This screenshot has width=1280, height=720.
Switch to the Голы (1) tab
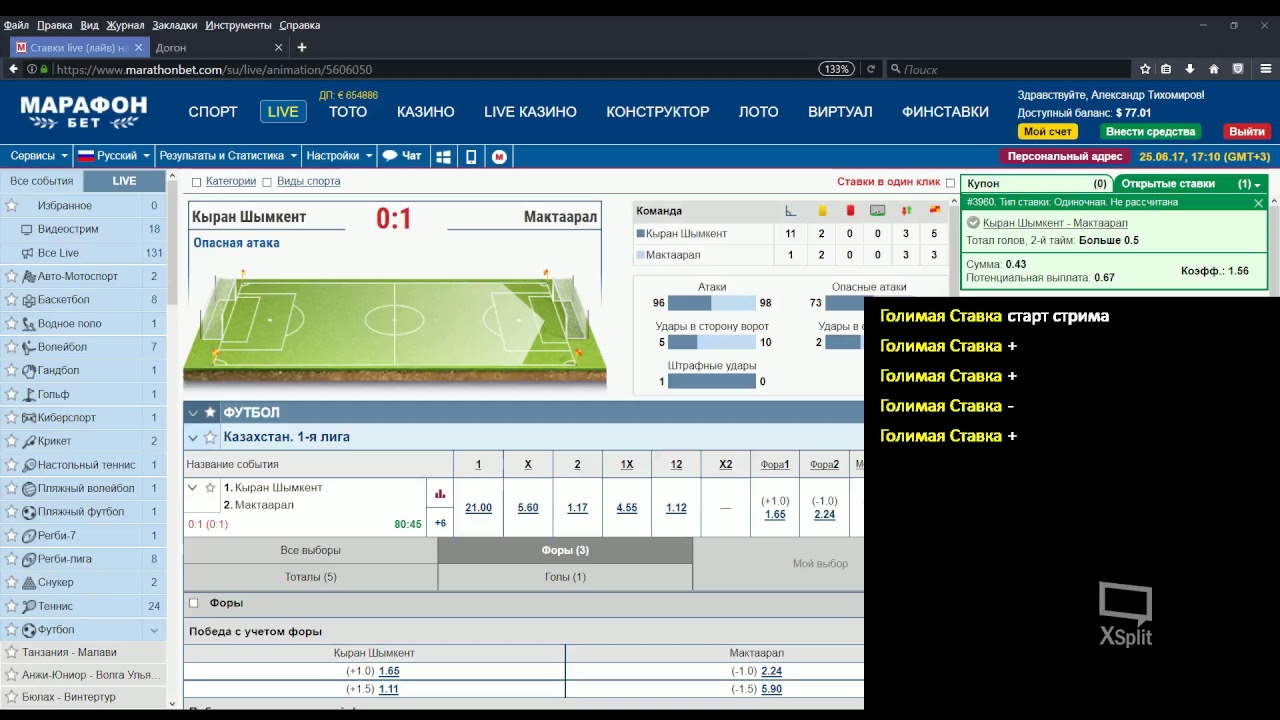(565, 577)
